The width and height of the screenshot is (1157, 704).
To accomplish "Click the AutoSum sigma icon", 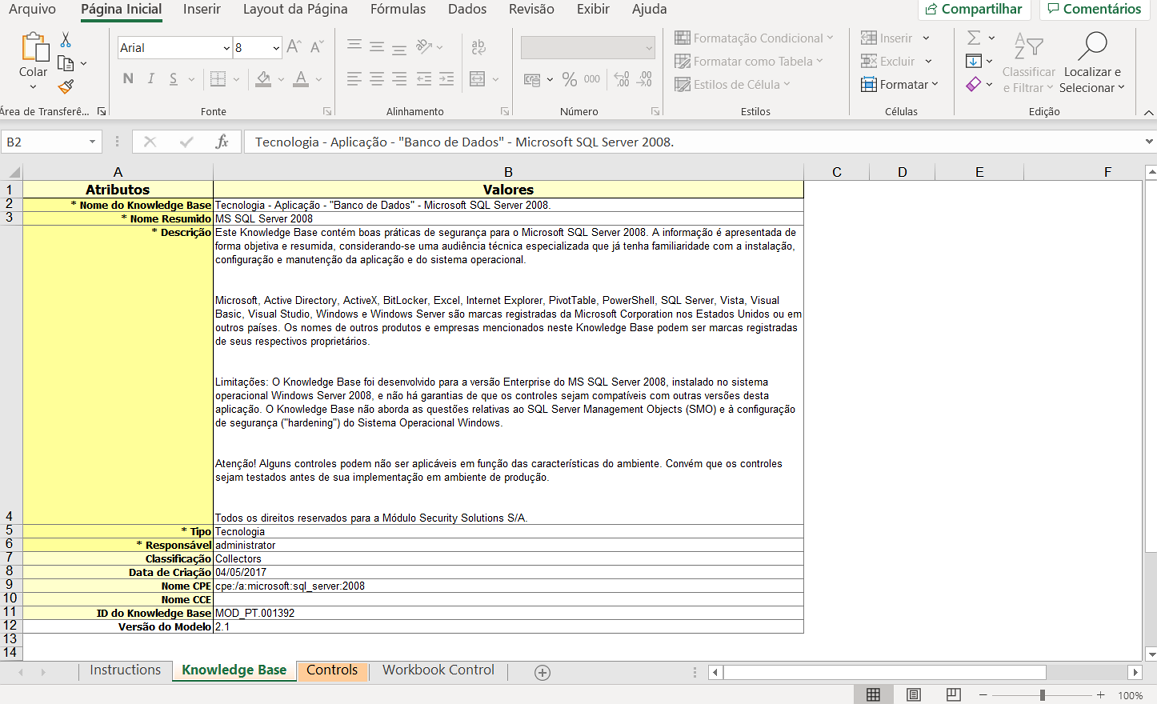I will click(x=974, y=38).
